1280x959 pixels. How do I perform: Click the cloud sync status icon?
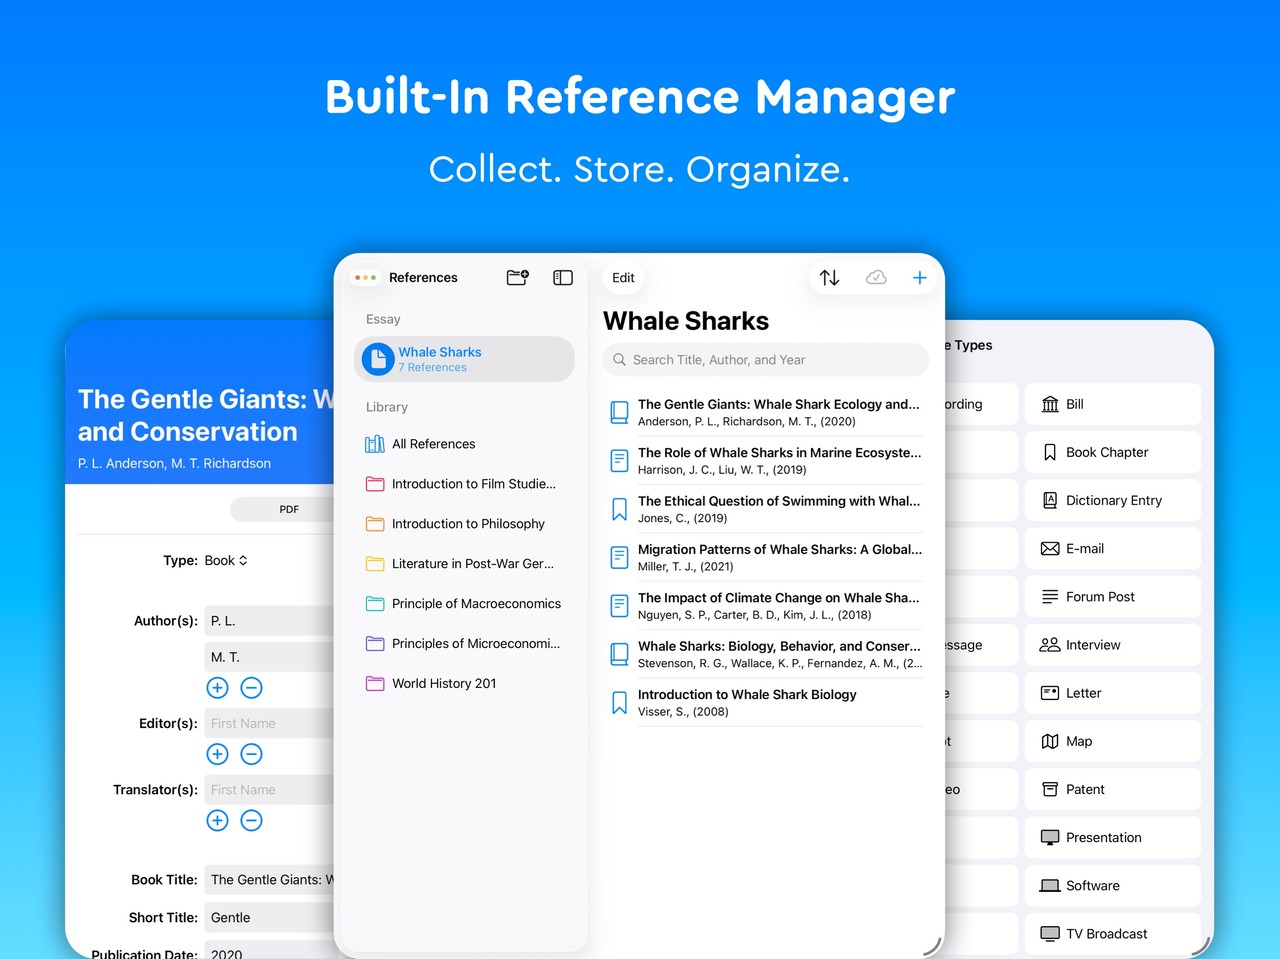pyautogui.click(x=876, y=278)
